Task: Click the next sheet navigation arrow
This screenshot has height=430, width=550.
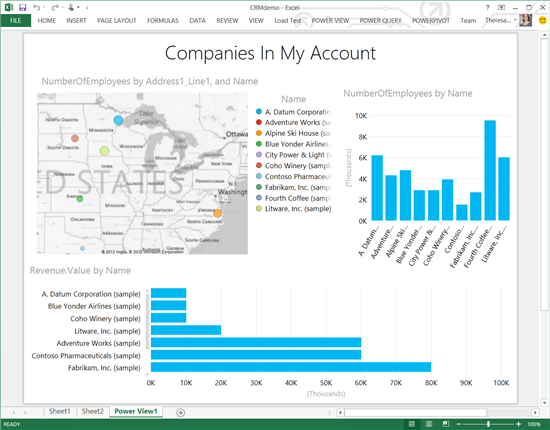Action: click(25, 412)
